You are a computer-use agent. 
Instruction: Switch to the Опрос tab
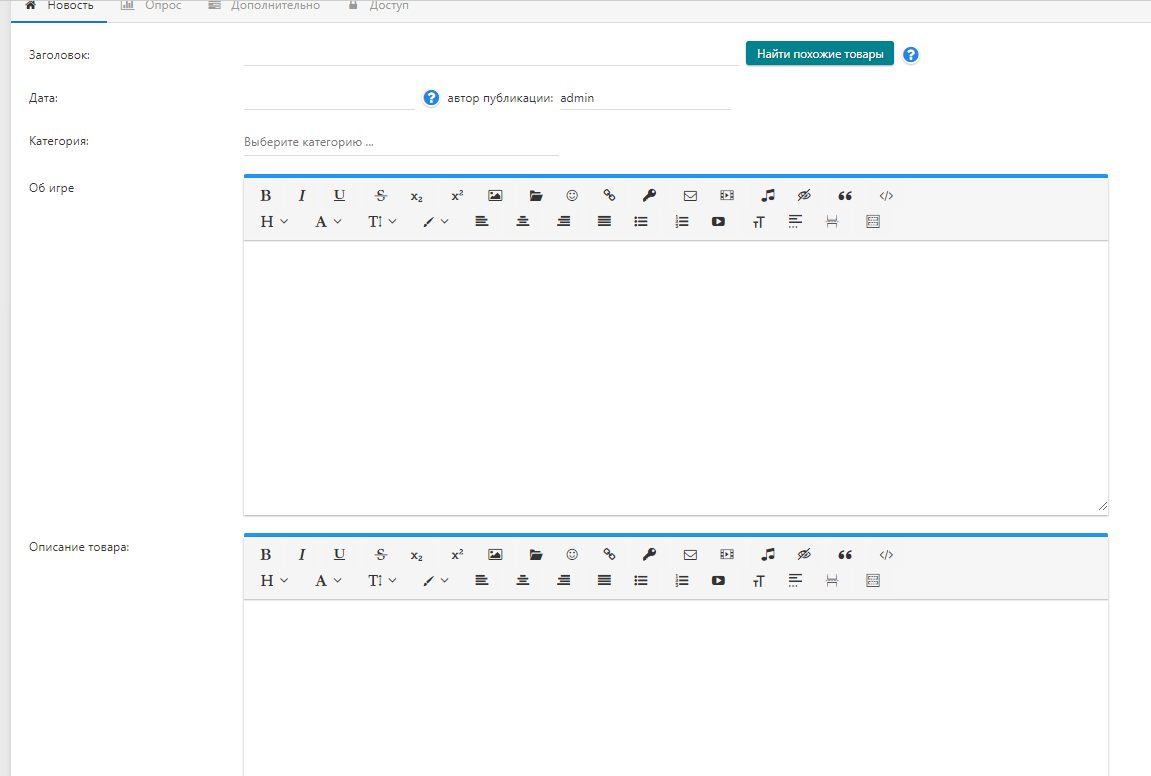click(x=151, y=6)
